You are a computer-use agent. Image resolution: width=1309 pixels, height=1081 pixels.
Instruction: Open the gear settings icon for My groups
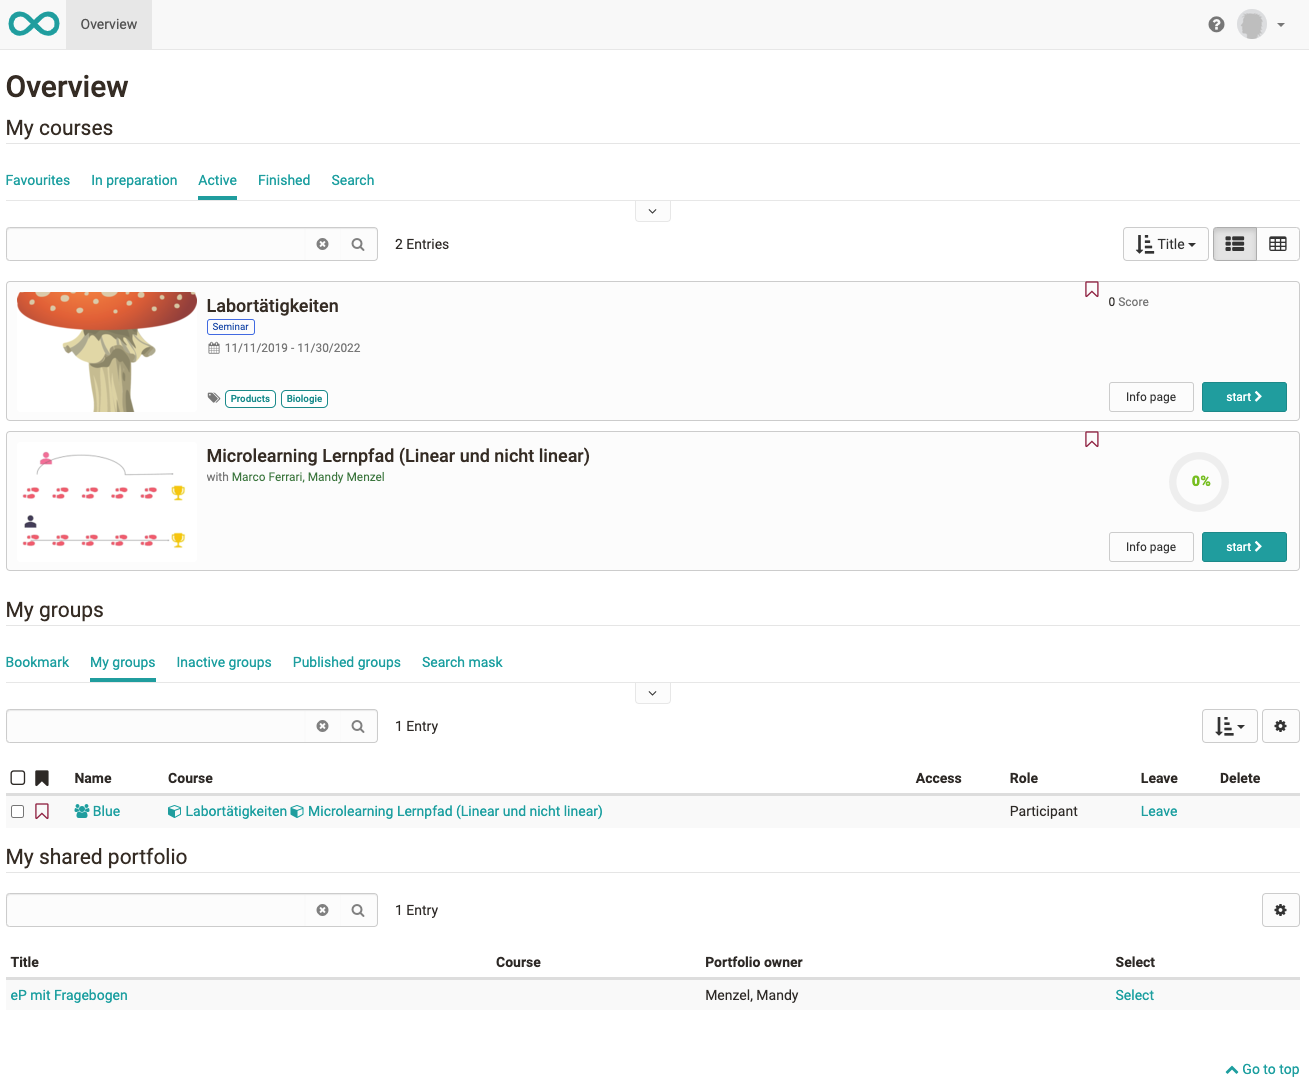[1280, 726]
